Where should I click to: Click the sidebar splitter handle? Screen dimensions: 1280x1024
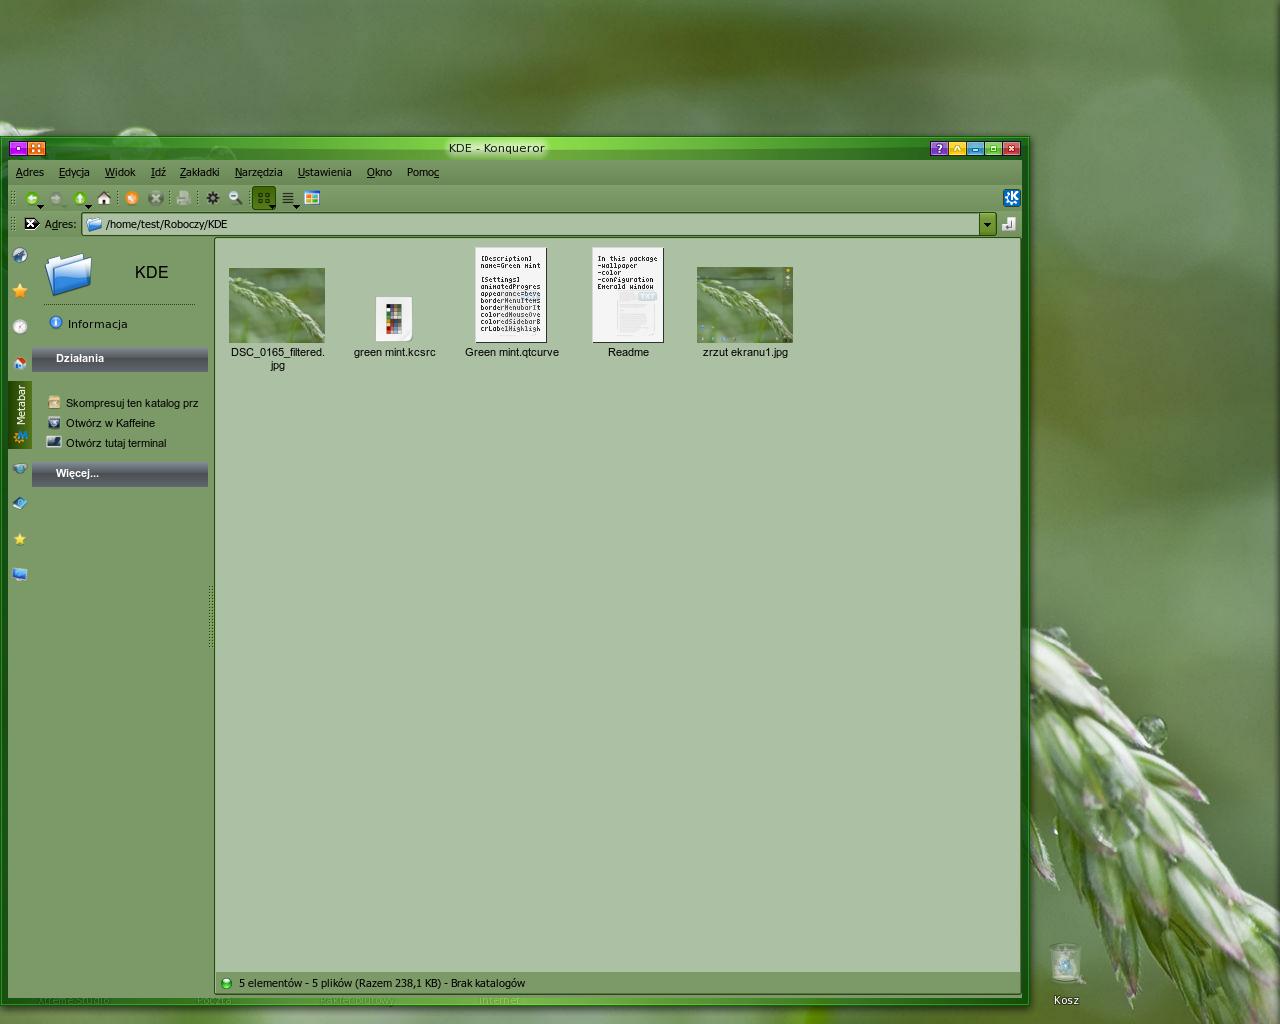[x=211, y=616]
